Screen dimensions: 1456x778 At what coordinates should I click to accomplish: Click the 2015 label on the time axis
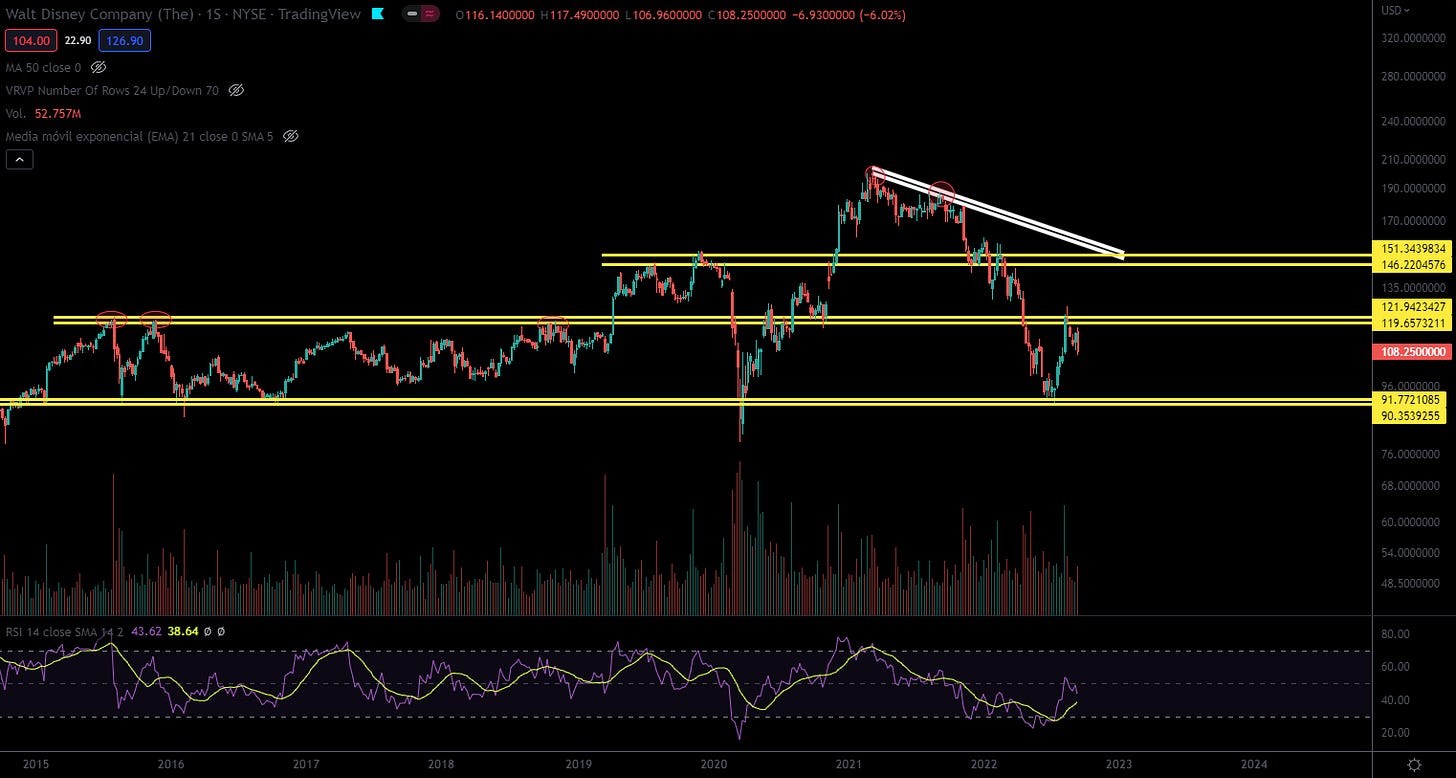pyautogui.click(x=36, y=764)
